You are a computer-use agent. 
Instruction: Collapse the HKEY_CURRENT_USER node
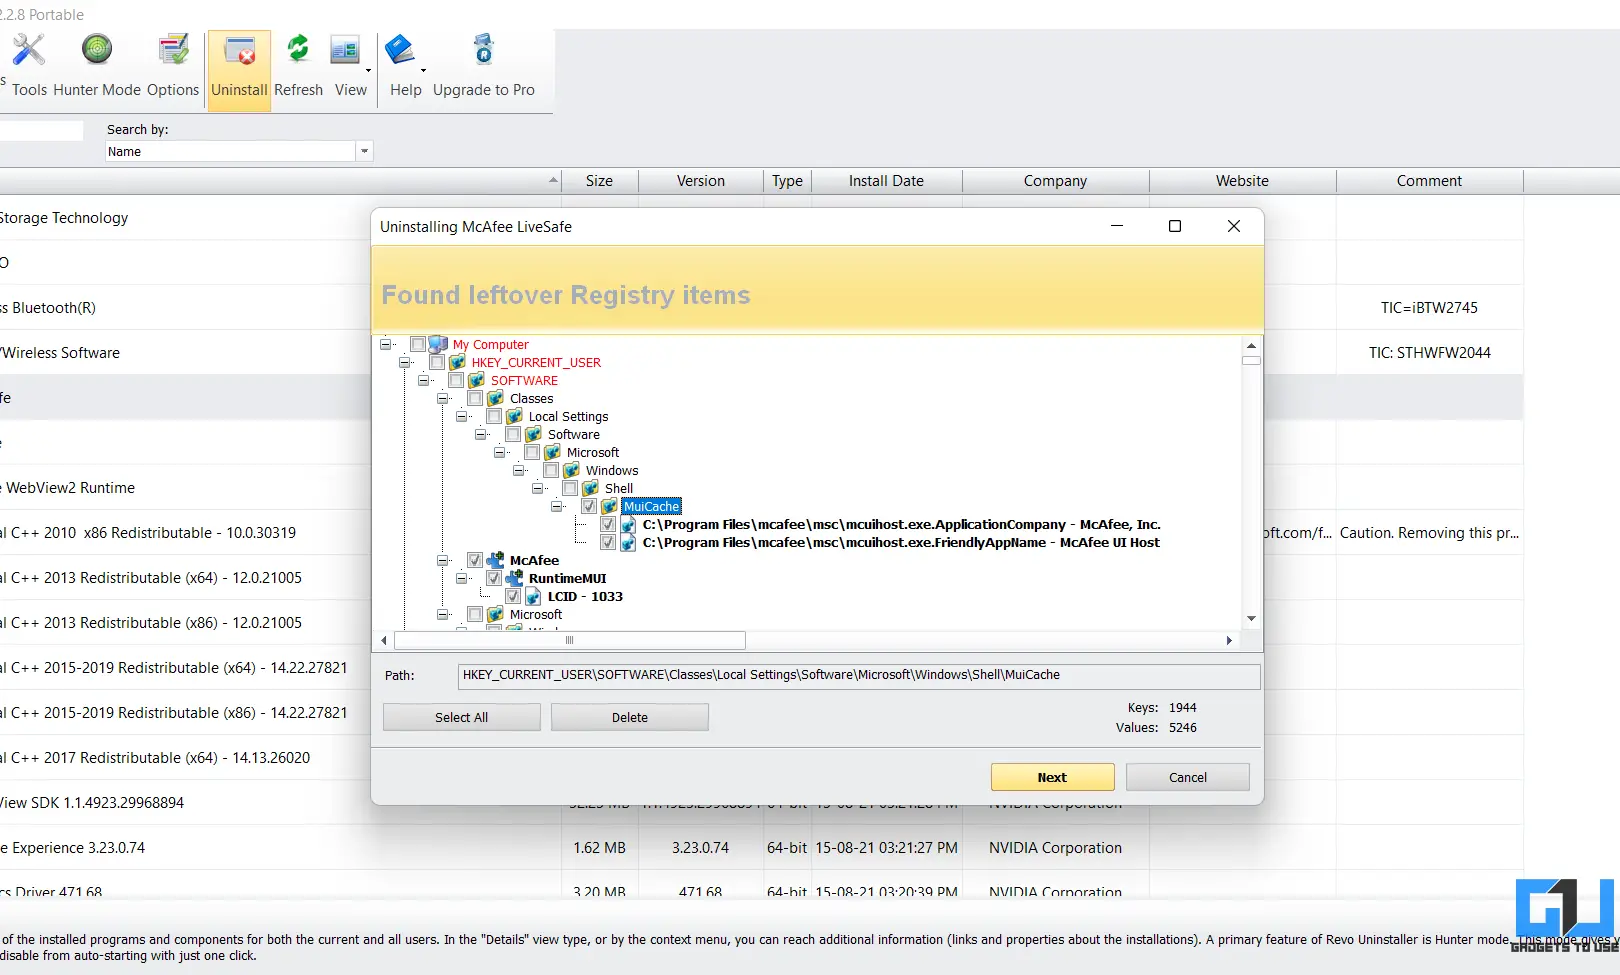[x=404, y=362]
